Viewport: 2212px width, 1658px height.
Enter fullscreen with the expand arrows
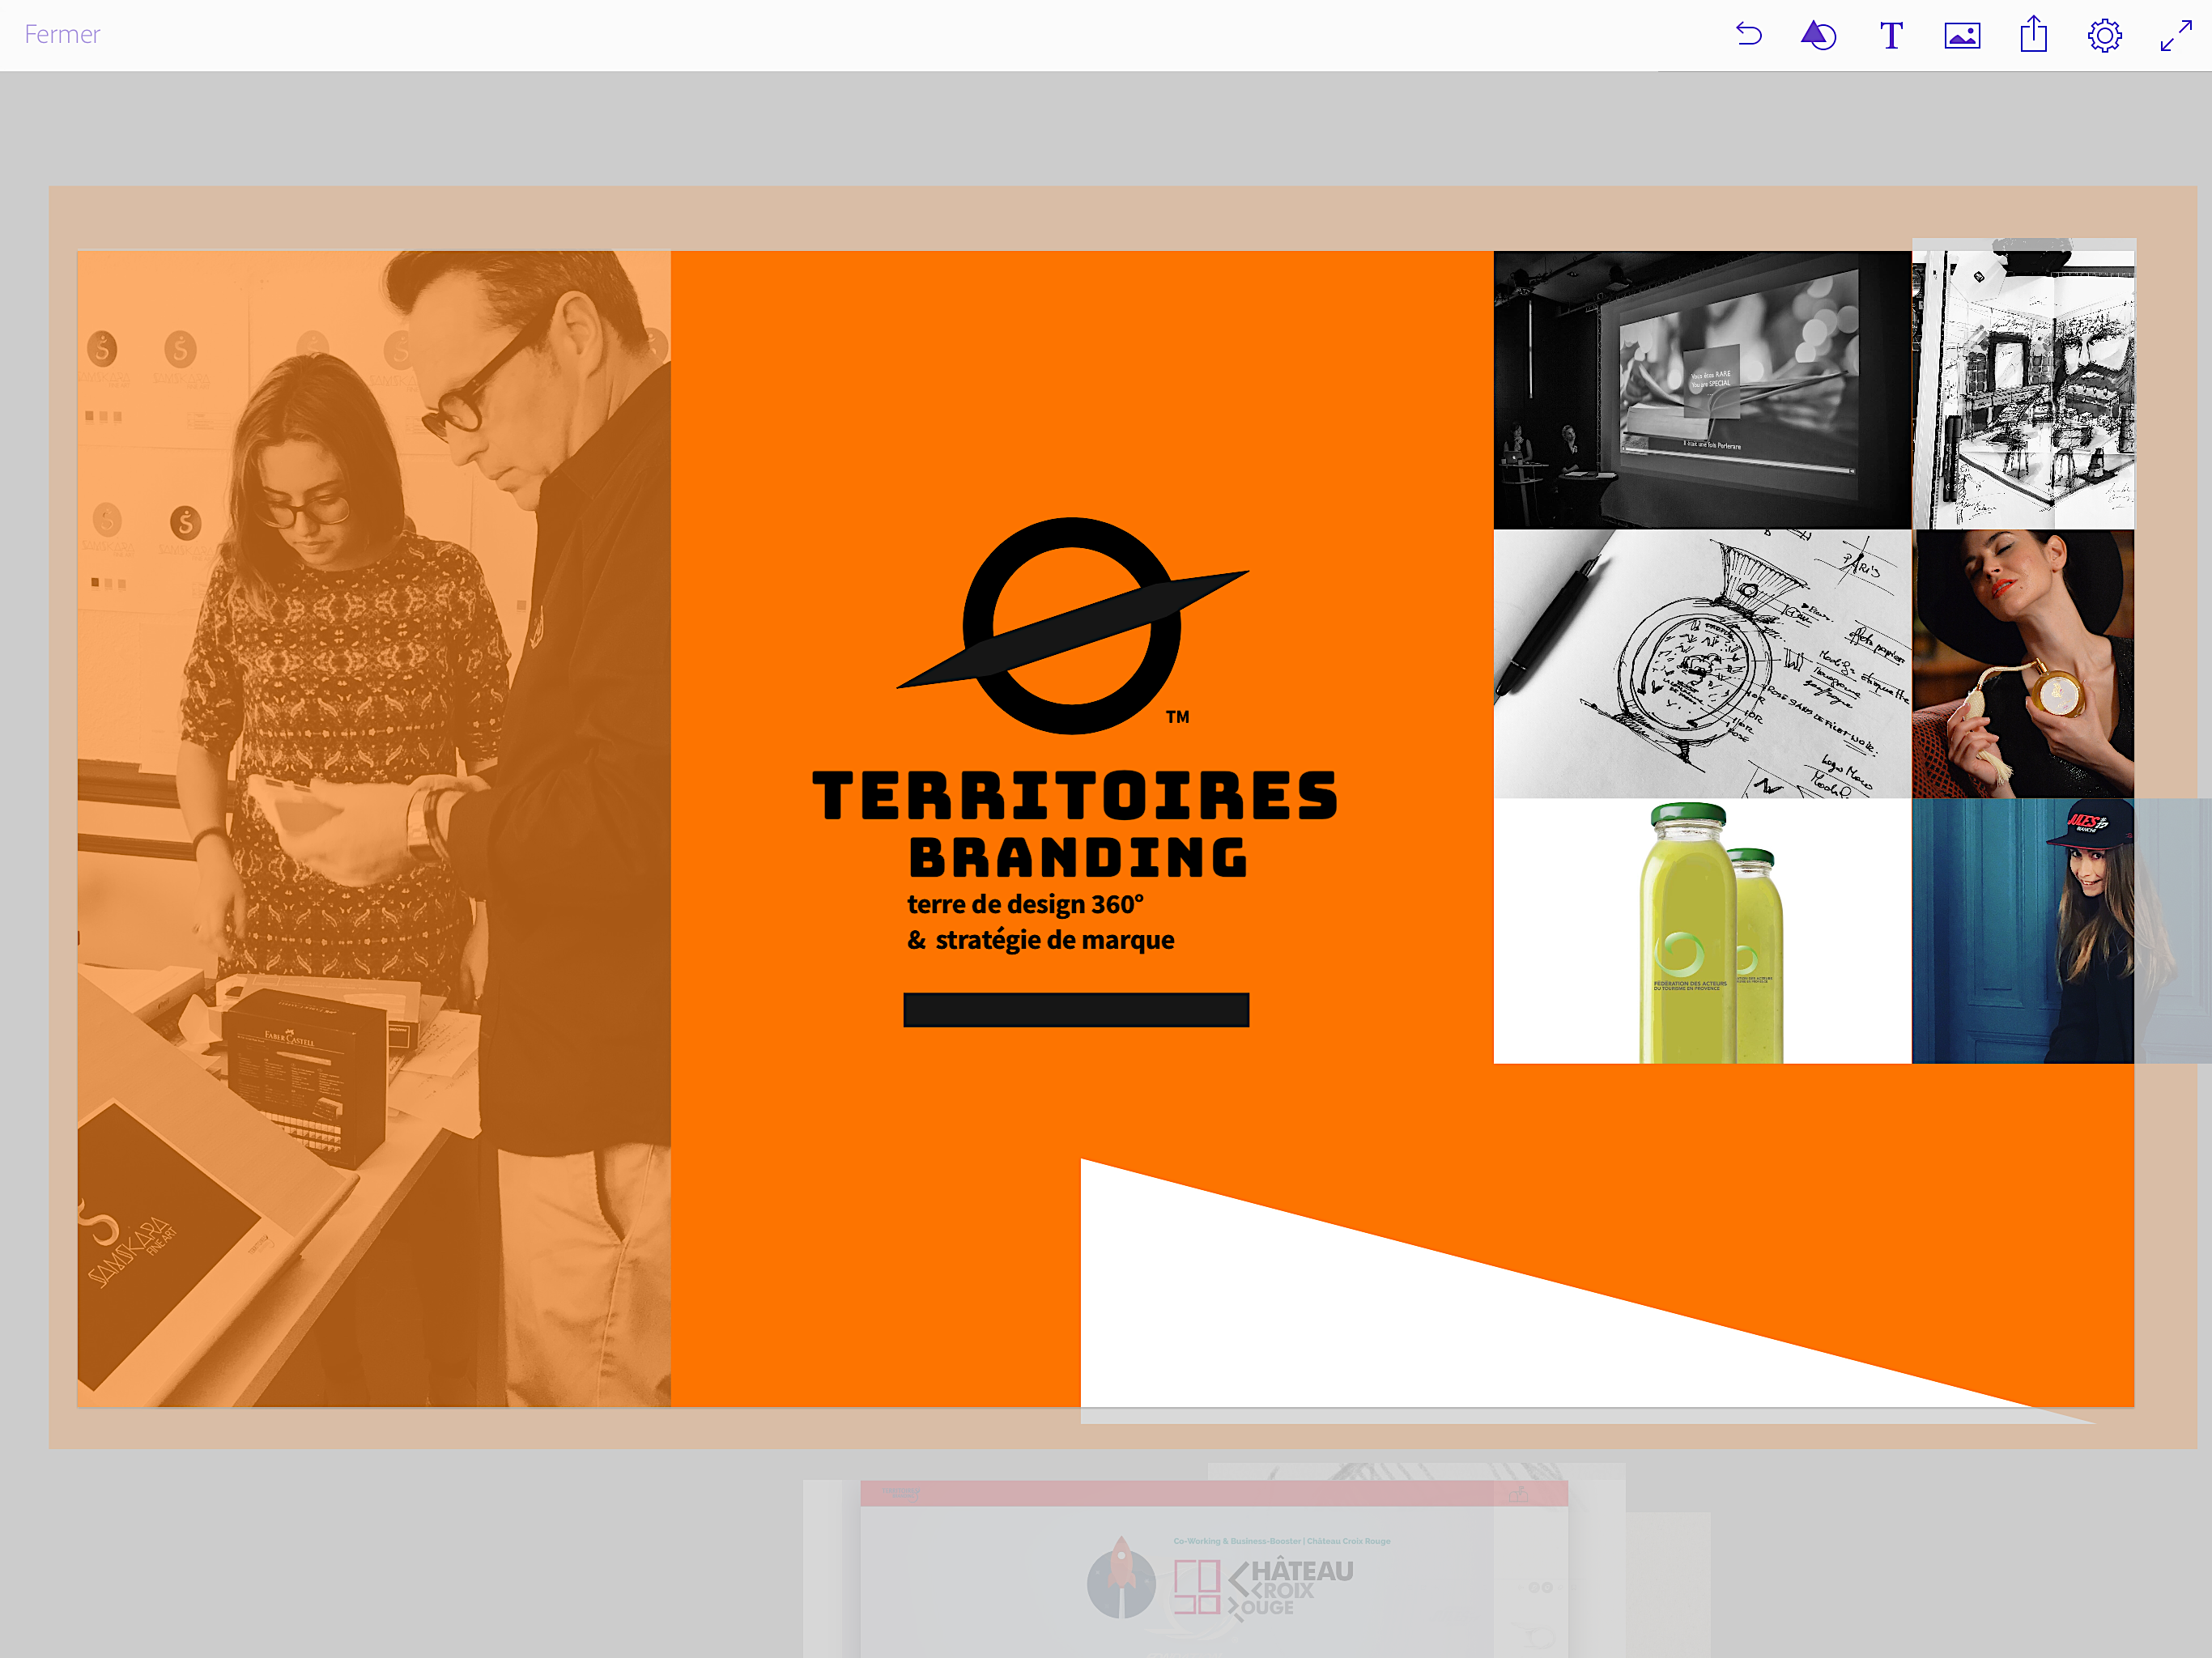(2176, 35)
